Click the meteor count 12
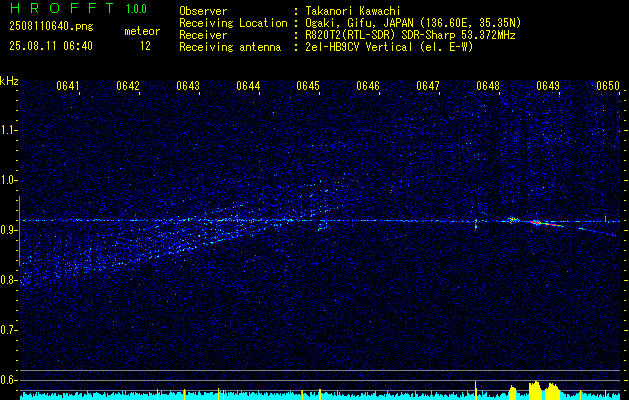 (145, 46)
